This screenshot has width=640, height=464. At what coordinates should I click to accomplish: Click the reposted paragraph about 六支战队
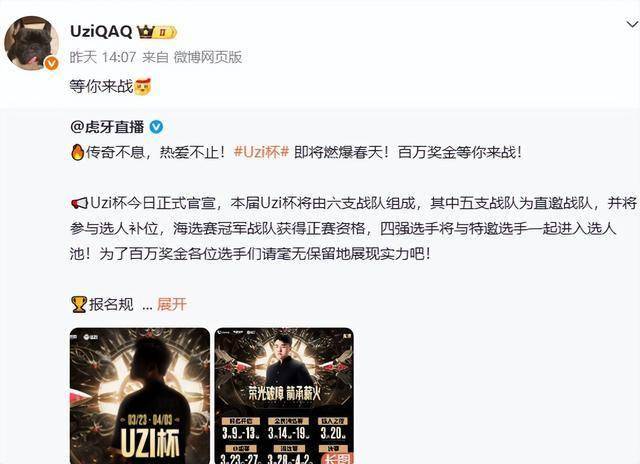click(353, 228)
